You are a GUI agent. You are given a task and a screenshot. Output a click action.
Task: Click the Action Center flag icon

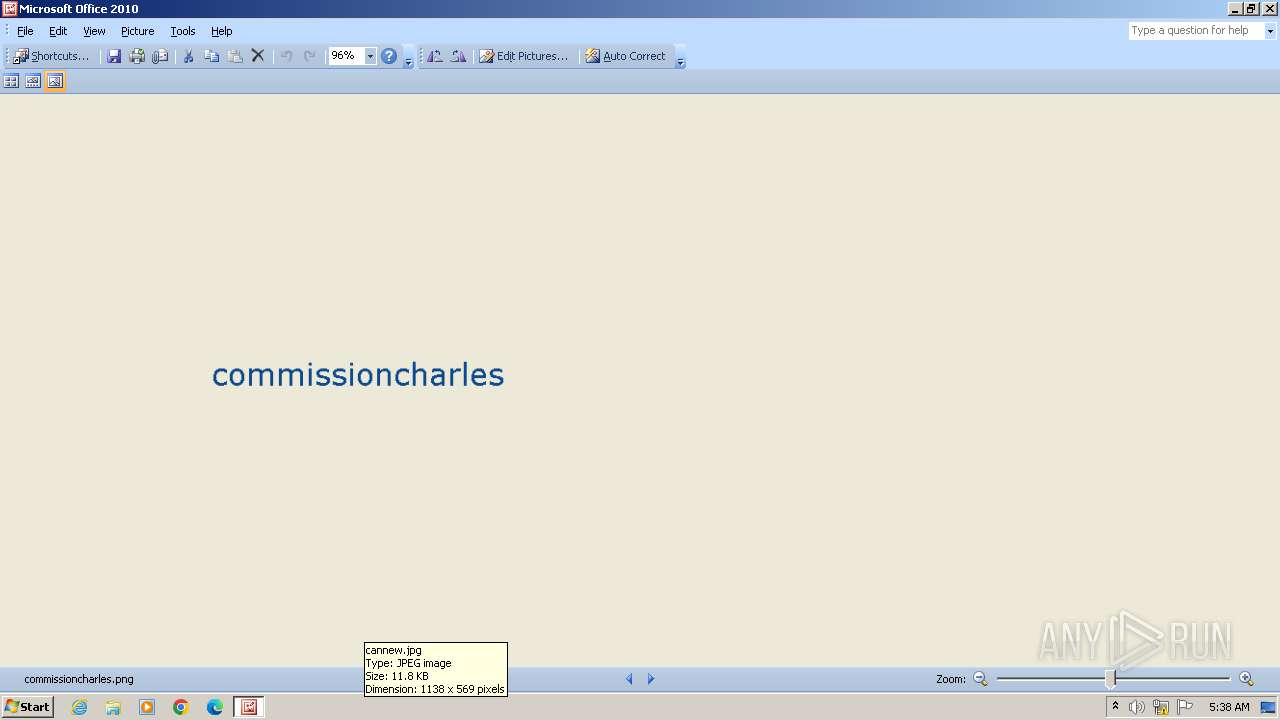click(x=1185, y=707)
